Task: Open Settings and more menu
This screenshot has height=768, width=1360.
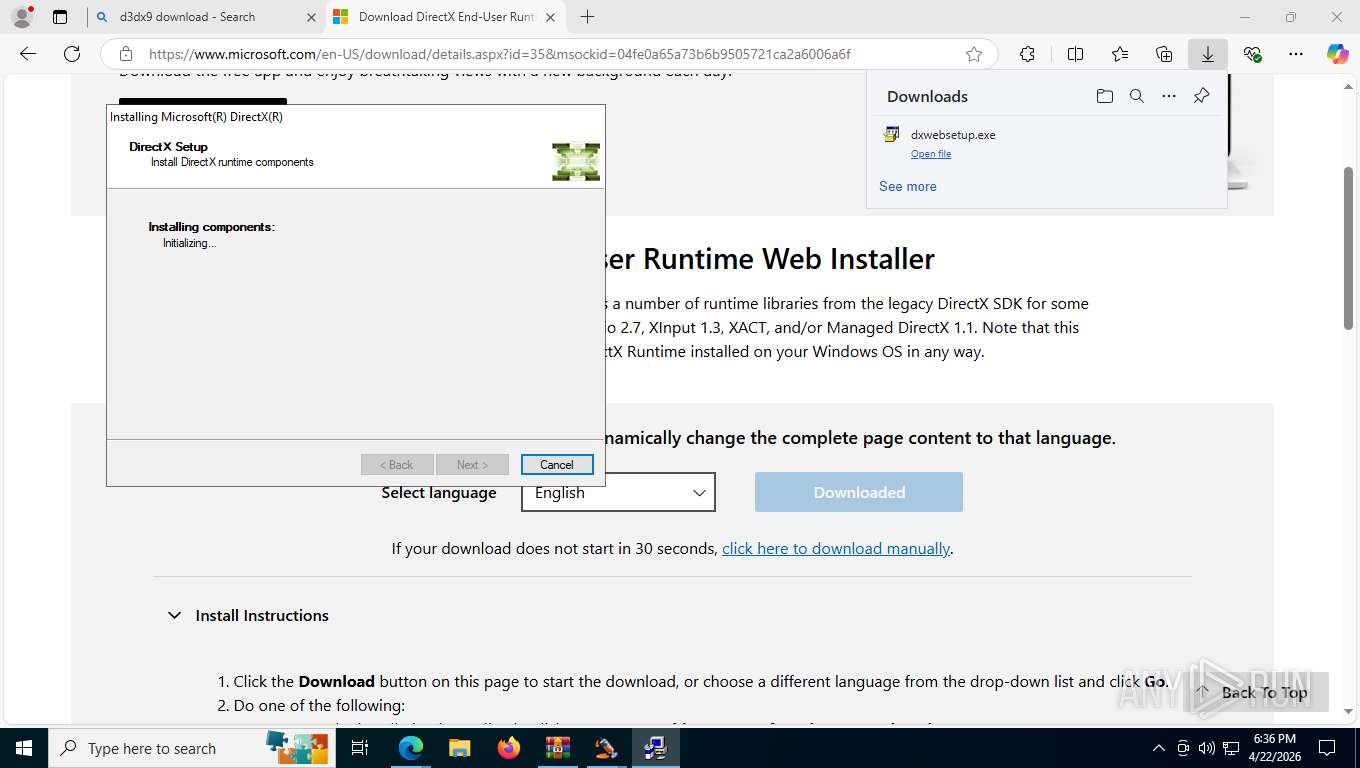Action: [x=1296, y=54]
